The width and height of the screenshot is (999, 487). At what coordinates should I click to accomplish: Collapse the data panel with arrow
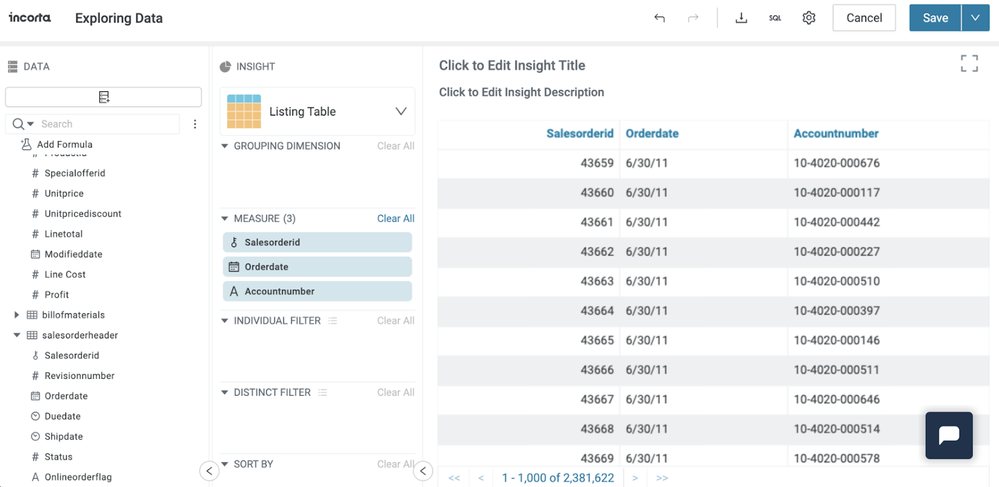pyautogui.click(x=209, y=471)
